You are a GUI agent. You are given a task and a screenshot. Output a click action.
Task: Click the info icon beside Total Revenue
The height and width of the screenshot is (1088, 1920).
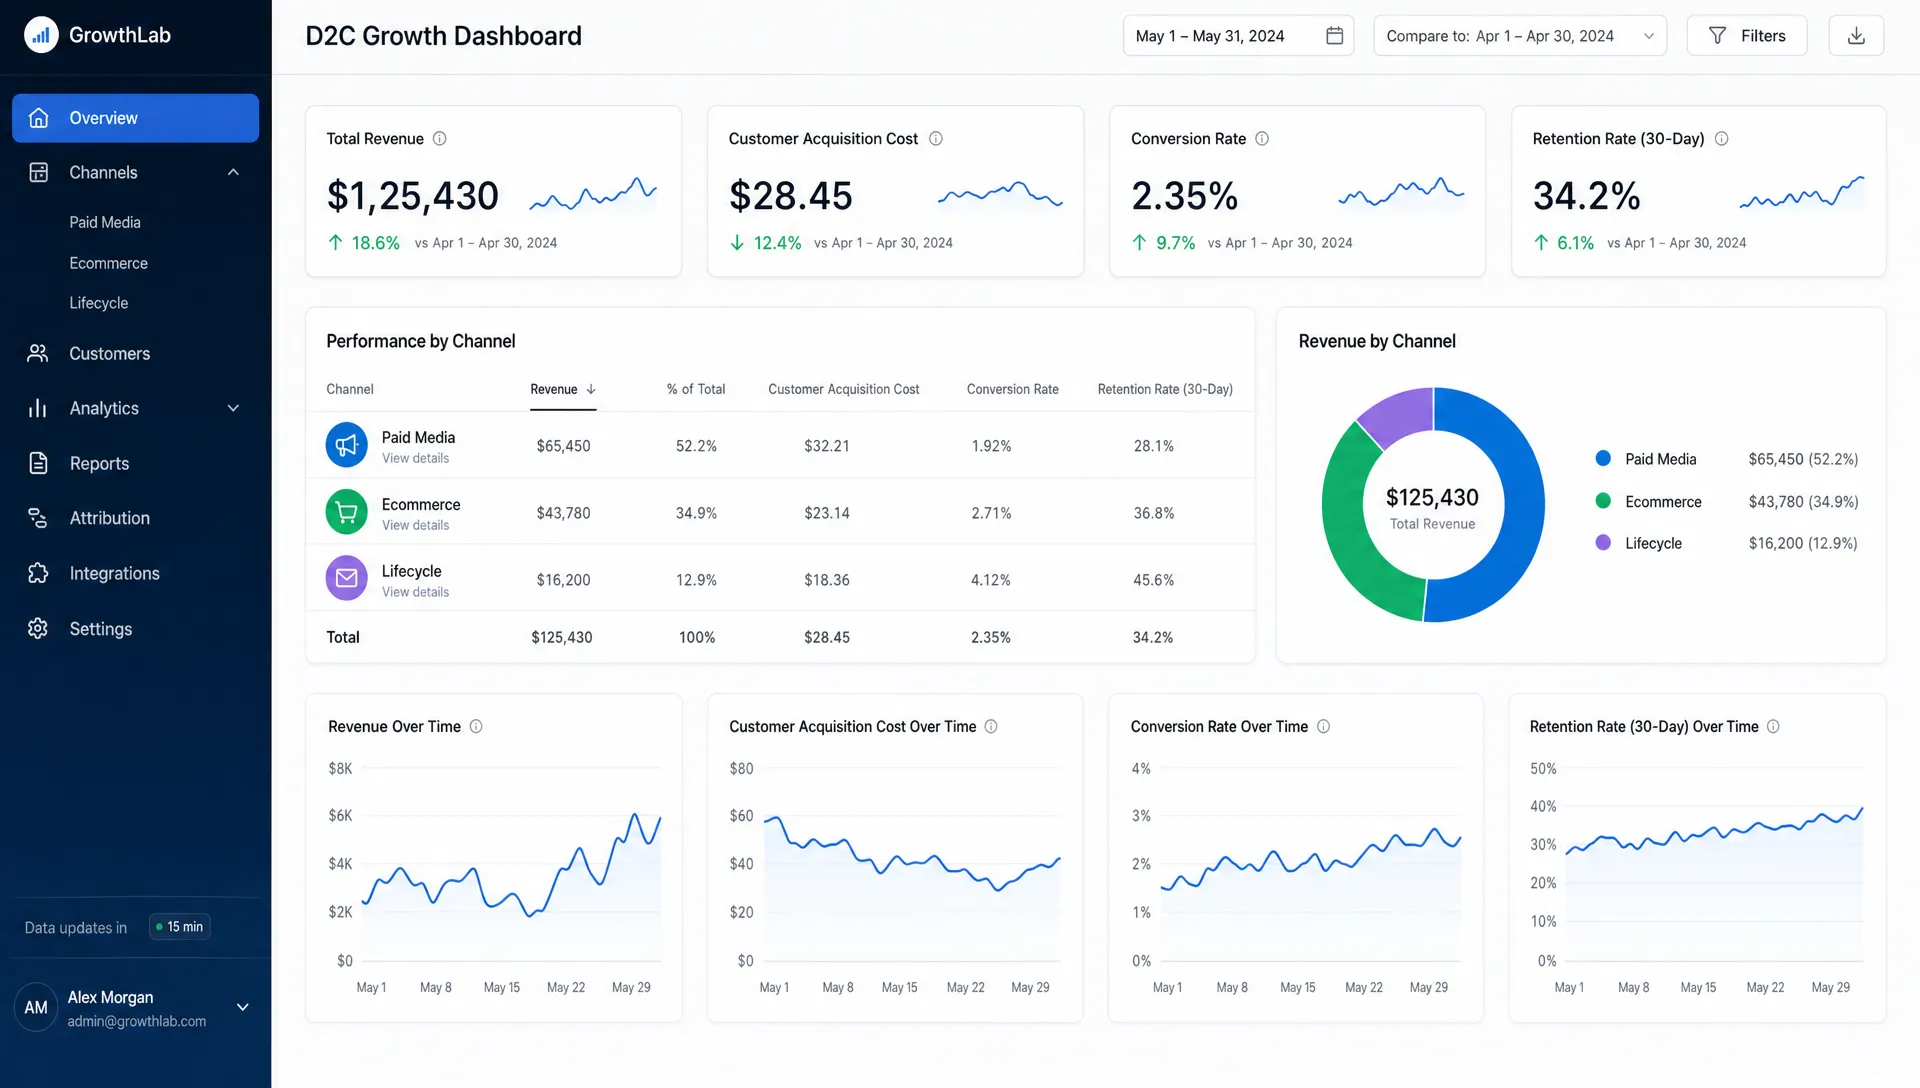[x=439, y=139]
